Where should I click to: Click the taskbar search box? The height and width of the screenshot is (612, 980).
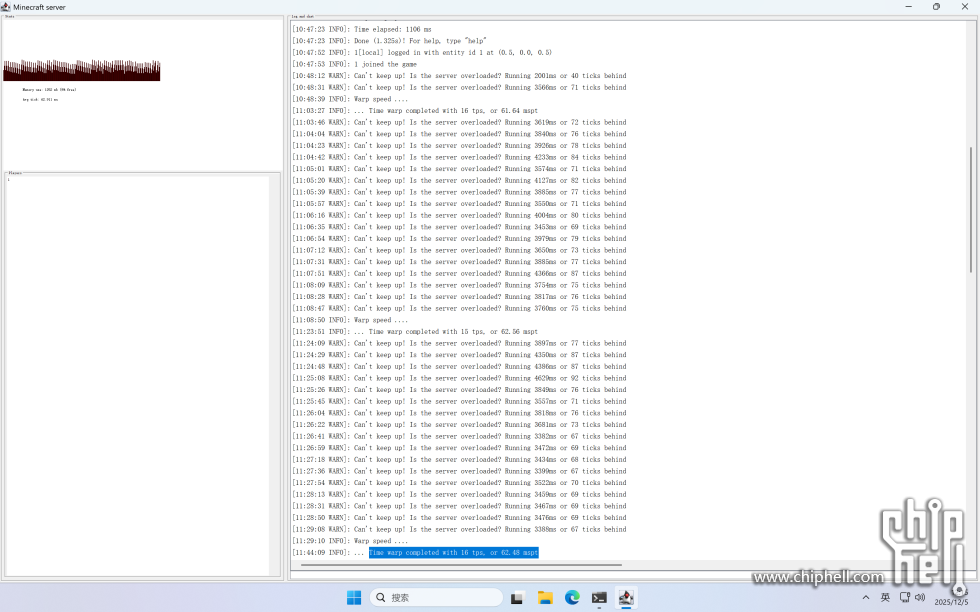[x=436, y=598]
